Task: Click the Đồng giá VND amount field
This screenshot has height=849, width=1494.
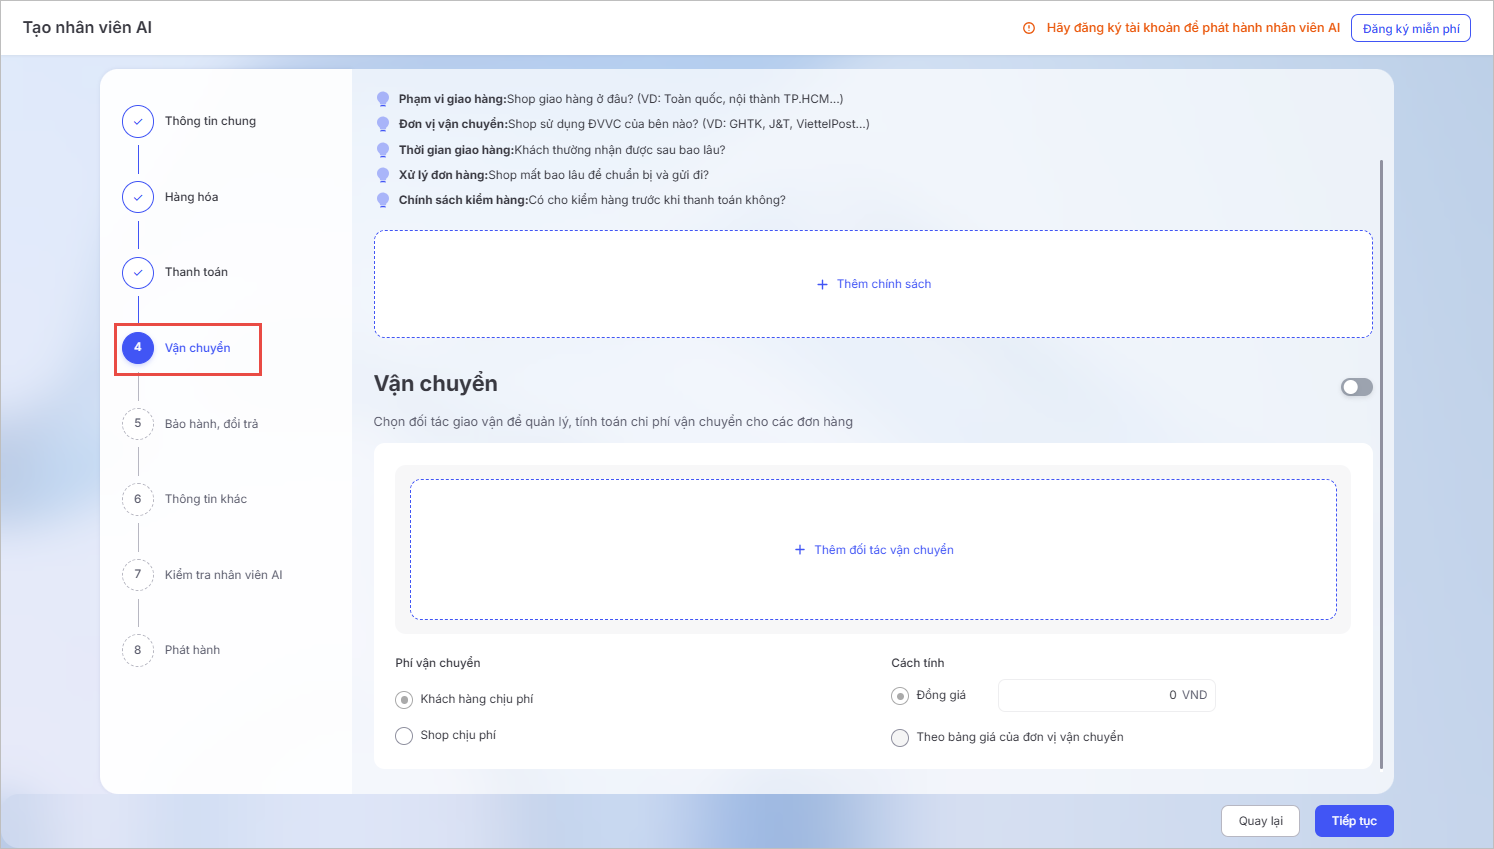Action: [1106, 695]
